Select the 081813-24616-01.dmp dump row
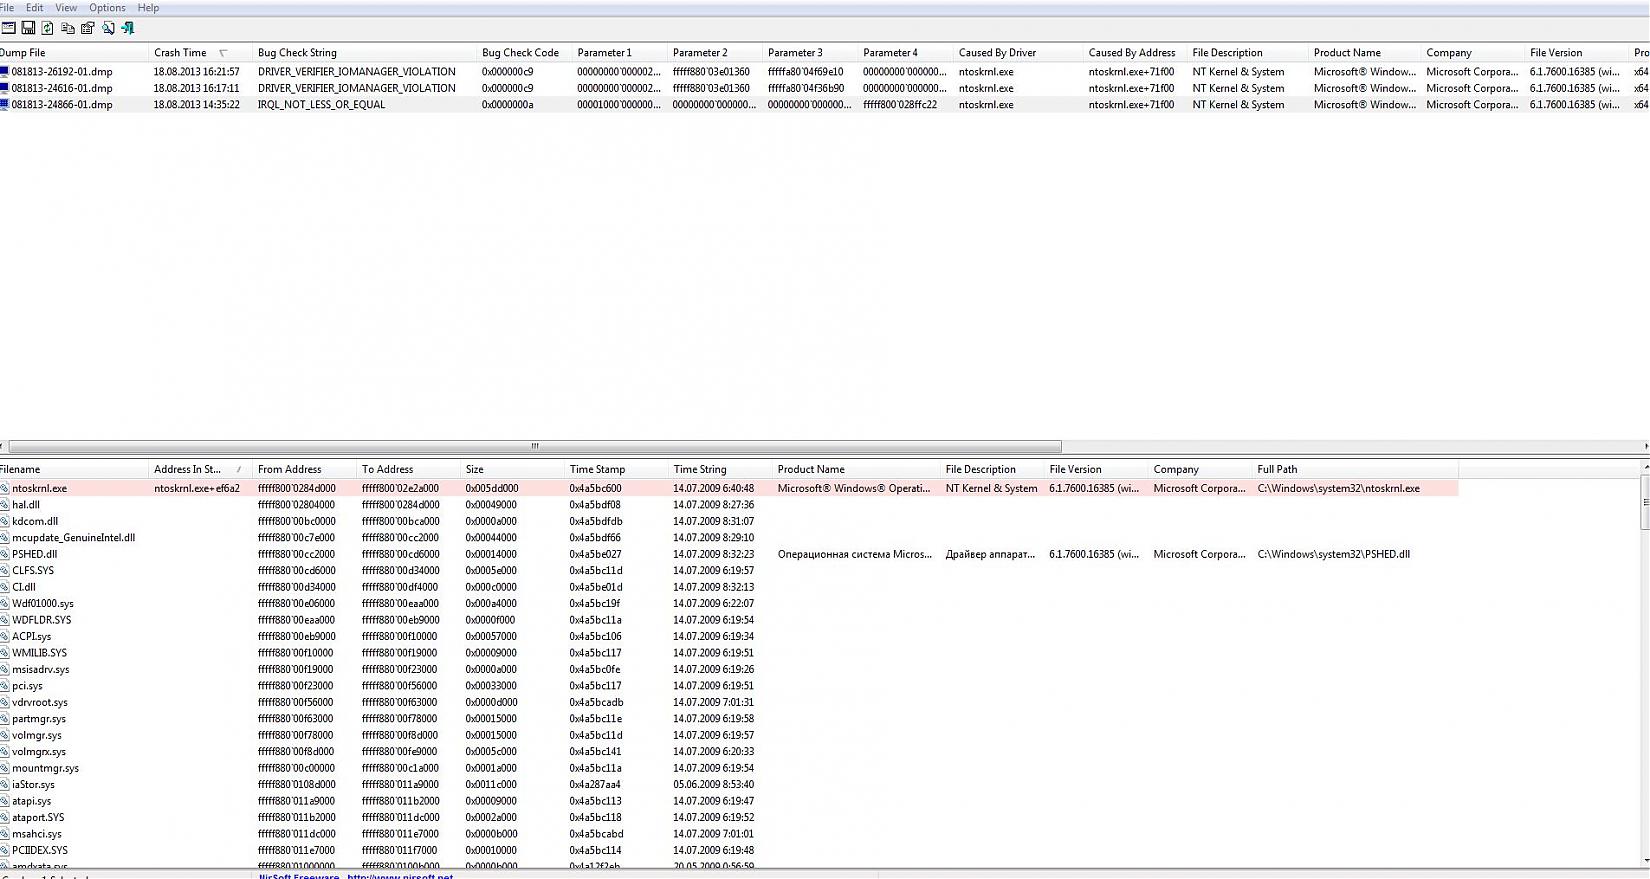This screenshot has height=879, width=1650. [x=825, y=88]
